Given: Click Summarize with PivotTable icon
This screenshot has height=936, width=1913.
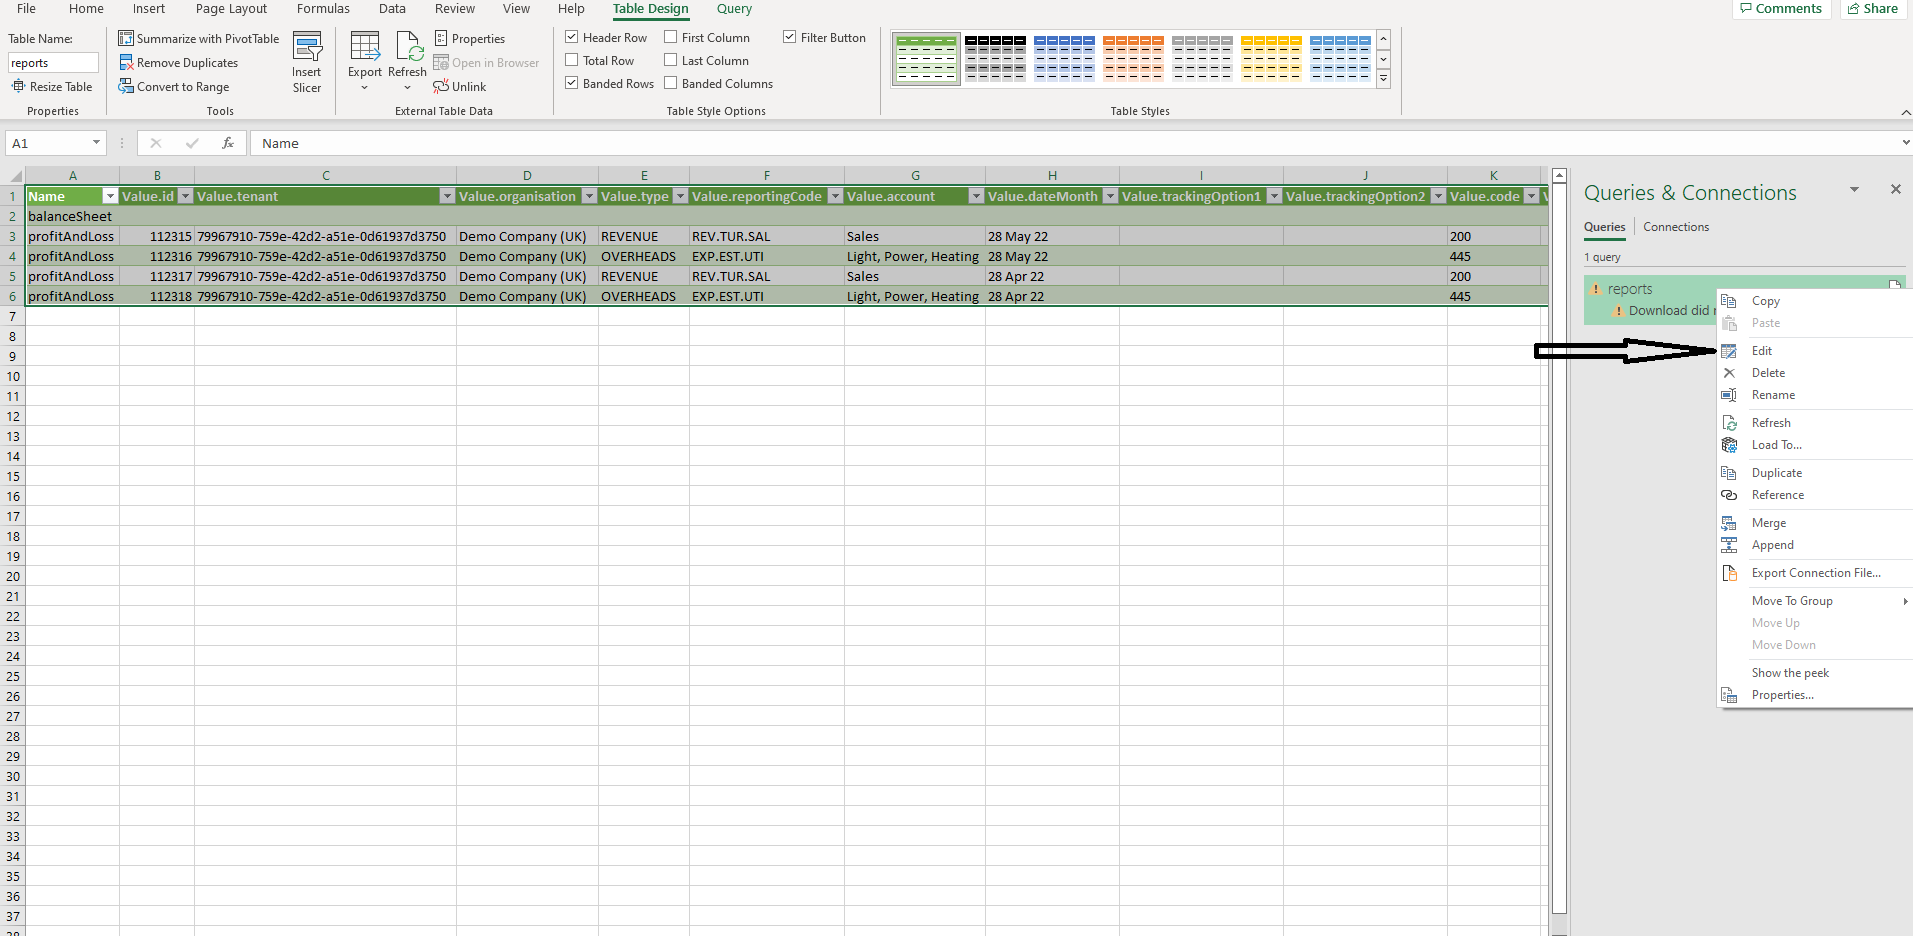Looking at the screenshot, I should pyautogui.click(x=126, y=39).
